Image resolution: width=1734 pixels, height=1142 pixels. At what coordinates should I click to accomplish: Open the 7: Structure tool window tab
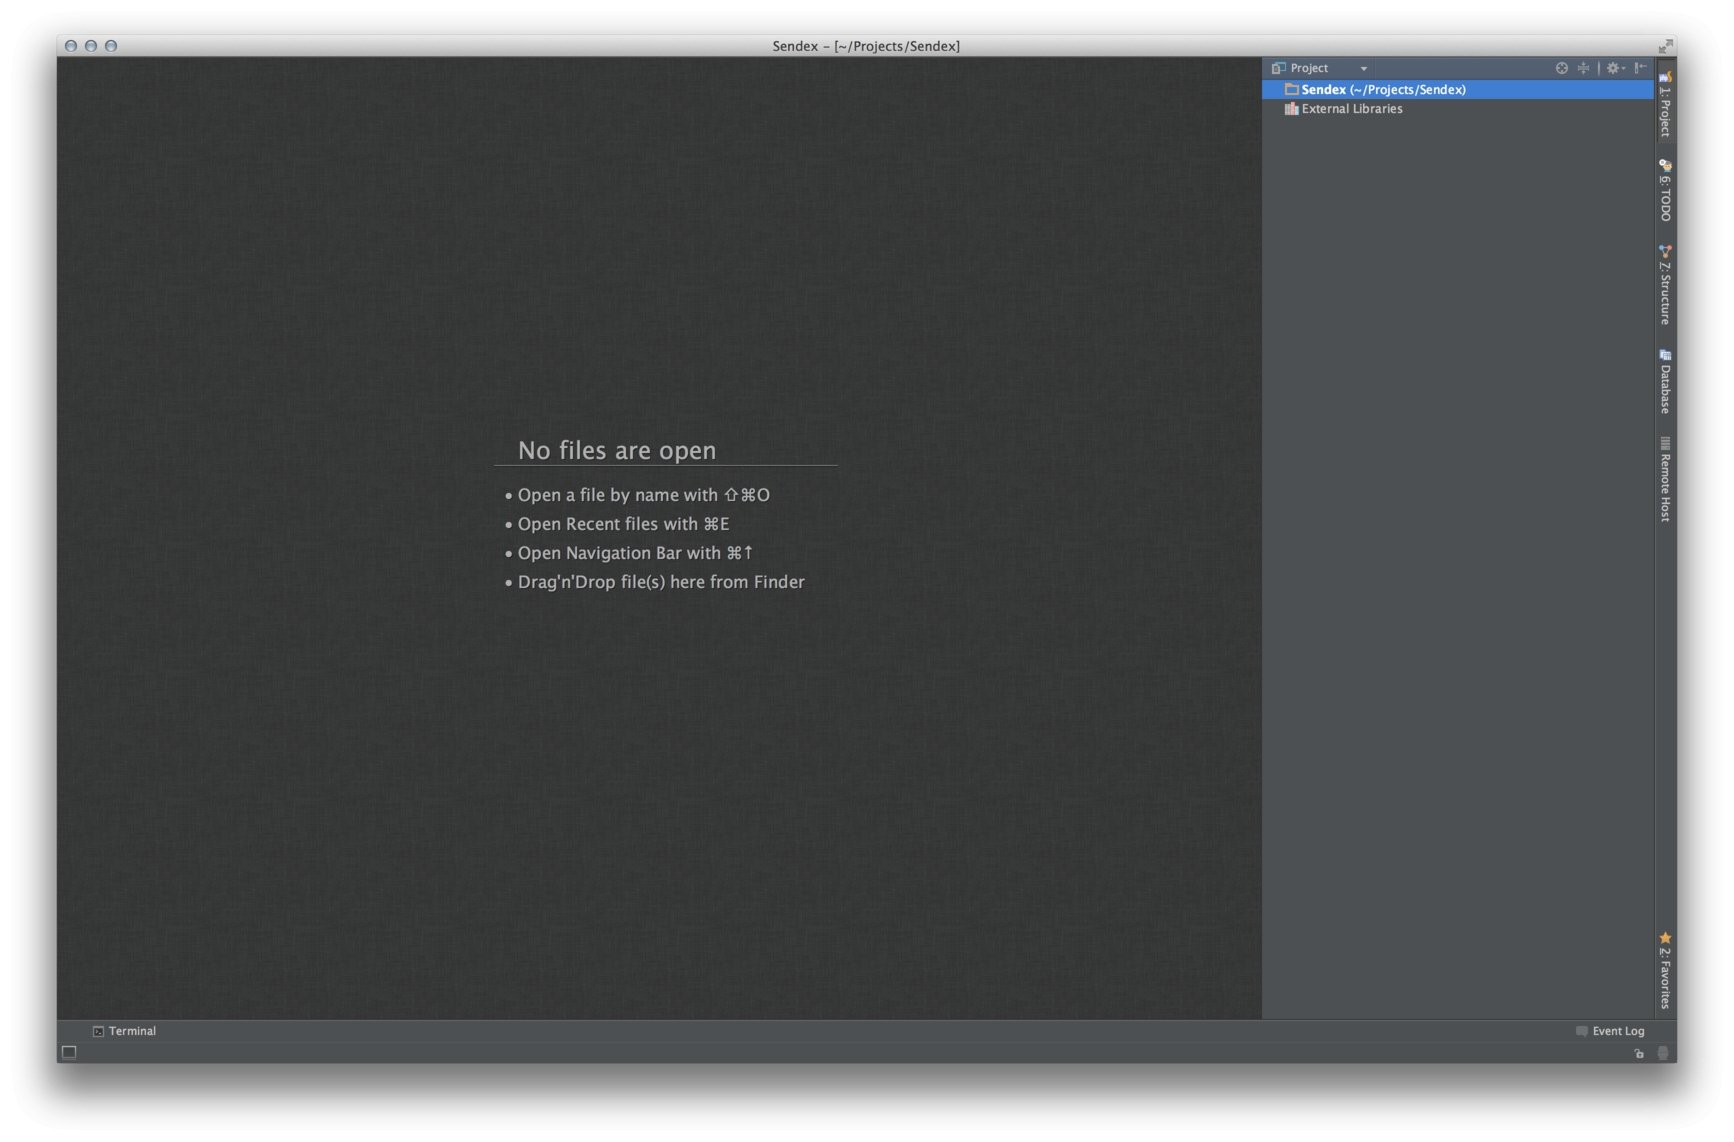(x=1665, y=286)
